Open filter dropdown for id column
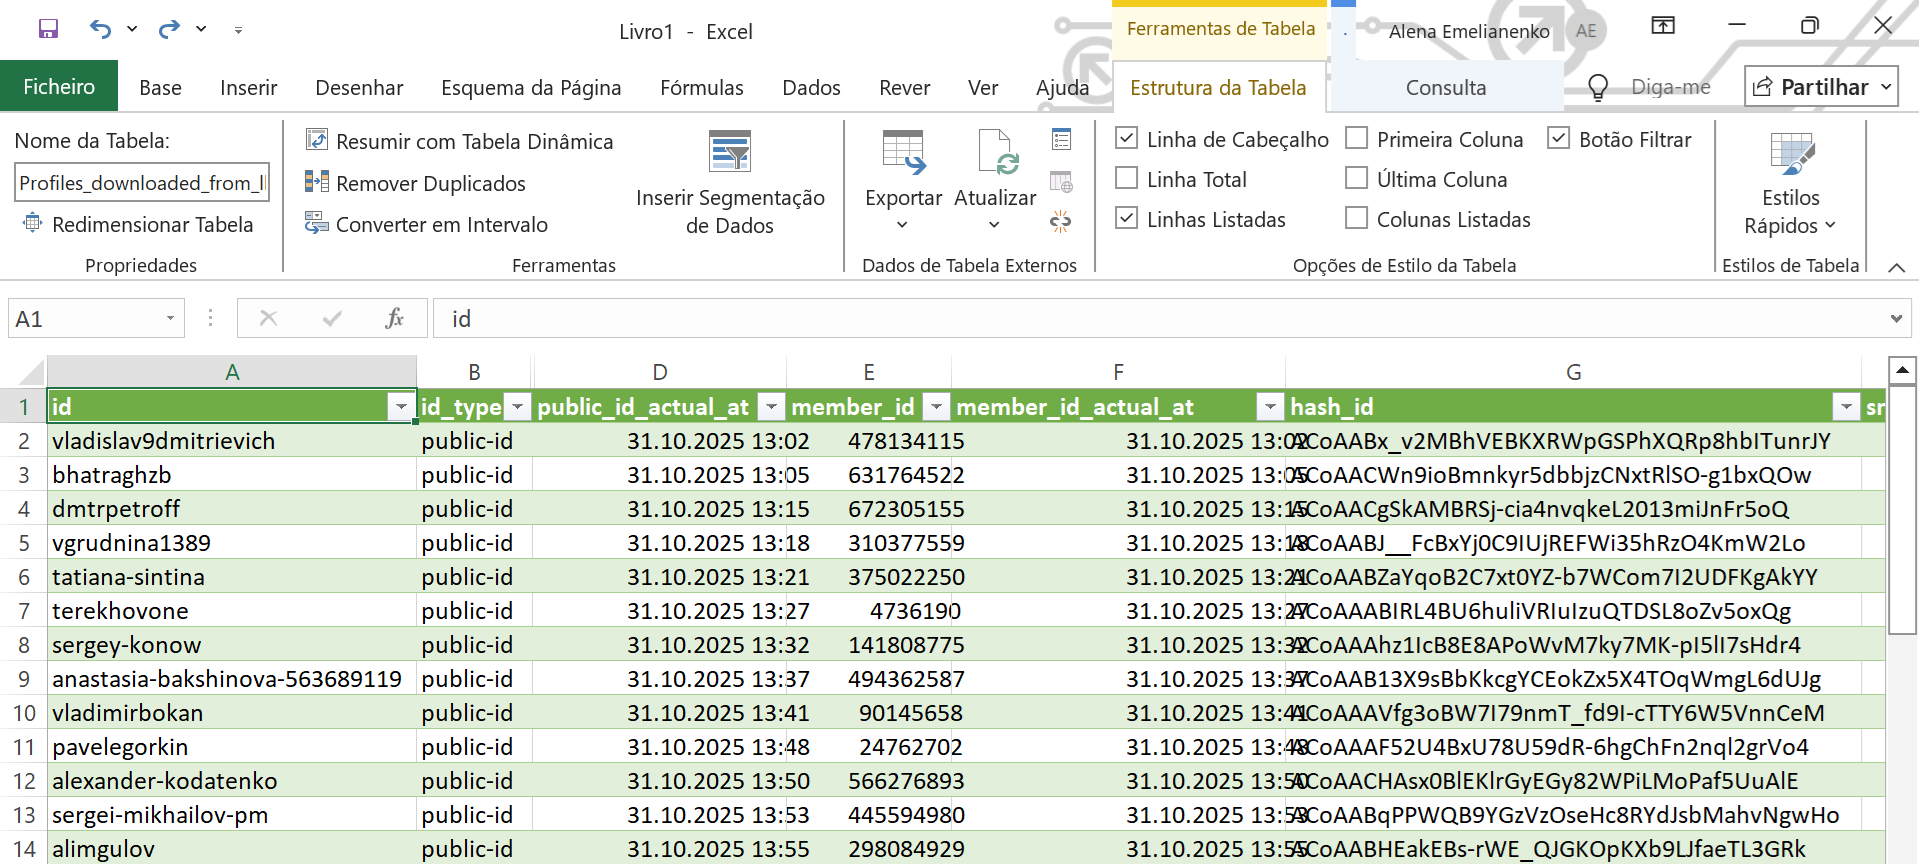 (401, 407)
